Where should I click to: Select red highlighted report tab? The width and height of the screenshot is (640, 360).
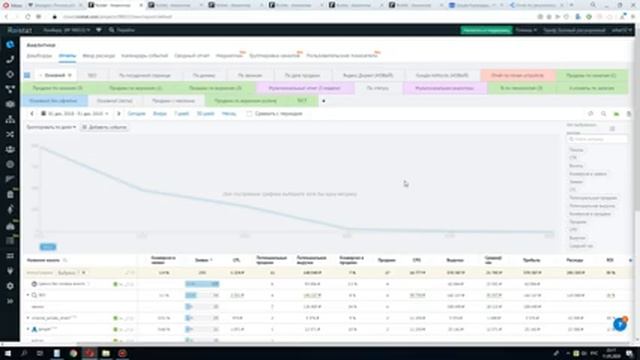tap(518, 76)
